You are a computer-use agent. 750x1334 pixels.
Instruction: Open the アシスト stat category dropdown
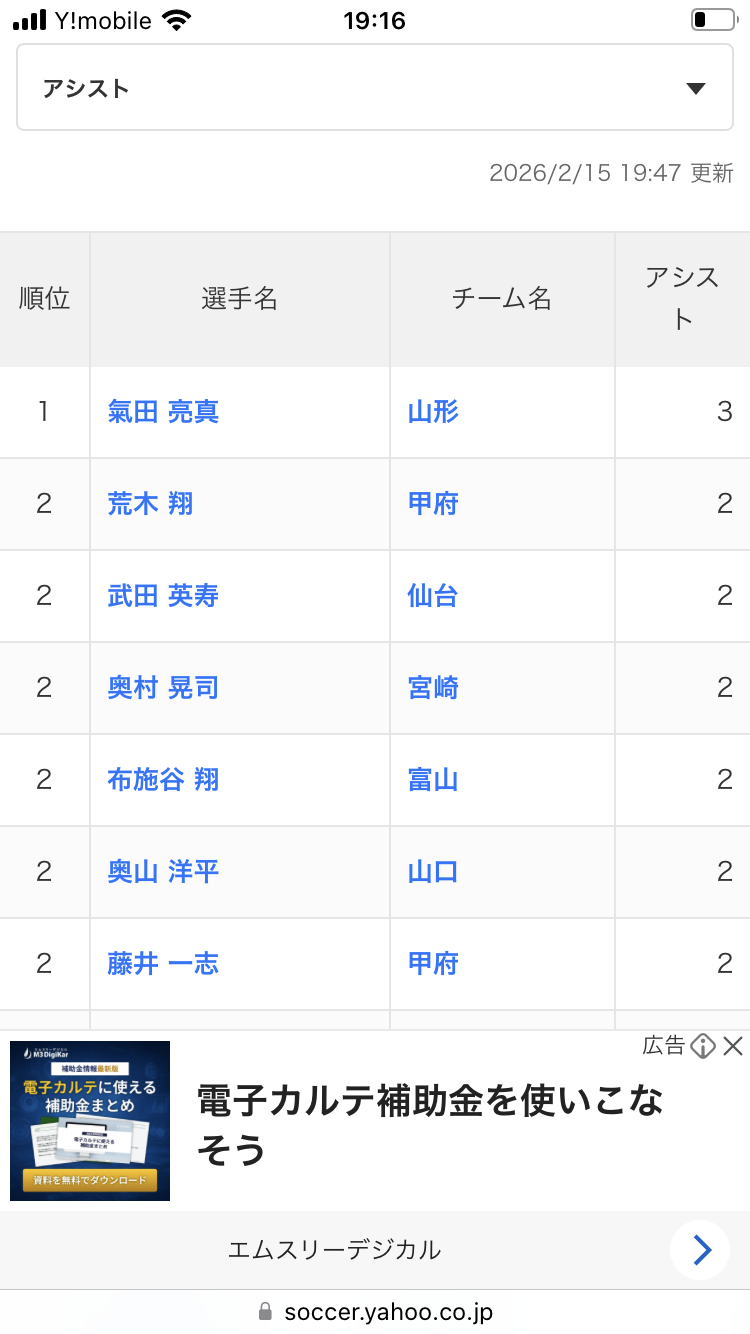pyautogui.click(x=374, y=88)
